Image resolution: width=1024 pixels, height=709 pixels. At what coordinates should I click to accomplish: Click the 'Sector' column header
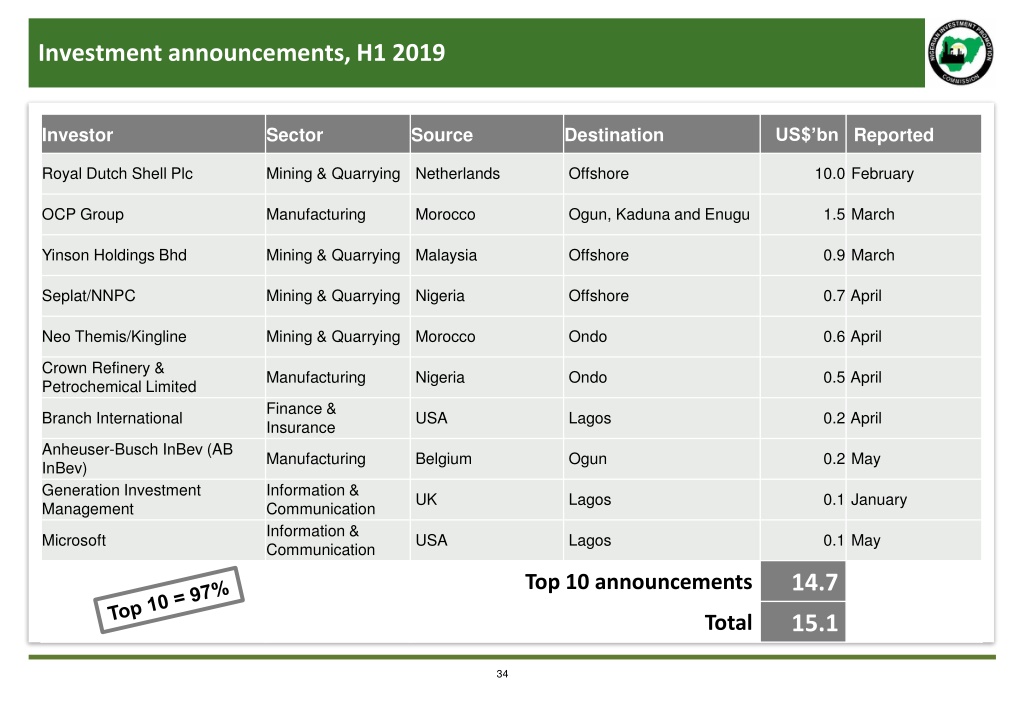[338, 134]
